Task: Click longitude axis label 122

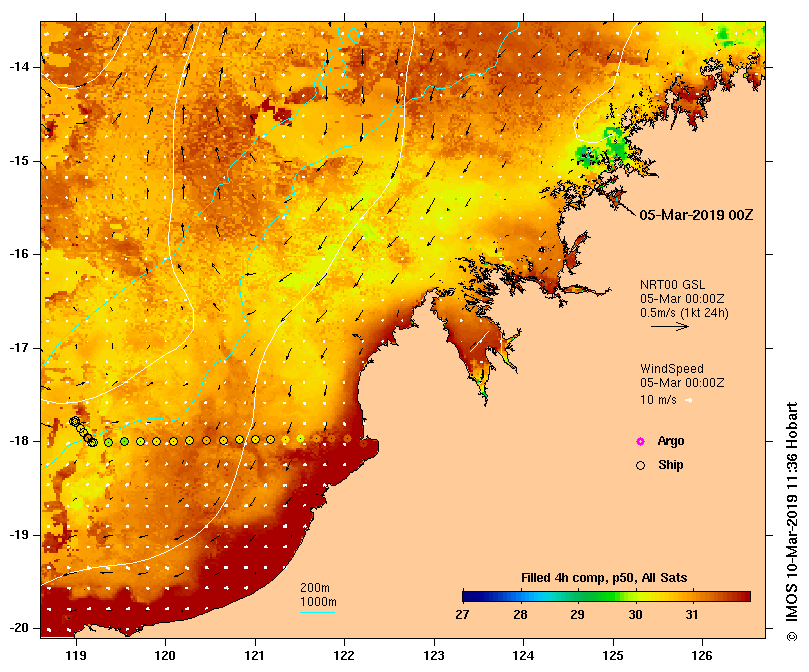Action: (x=344, y=656)
